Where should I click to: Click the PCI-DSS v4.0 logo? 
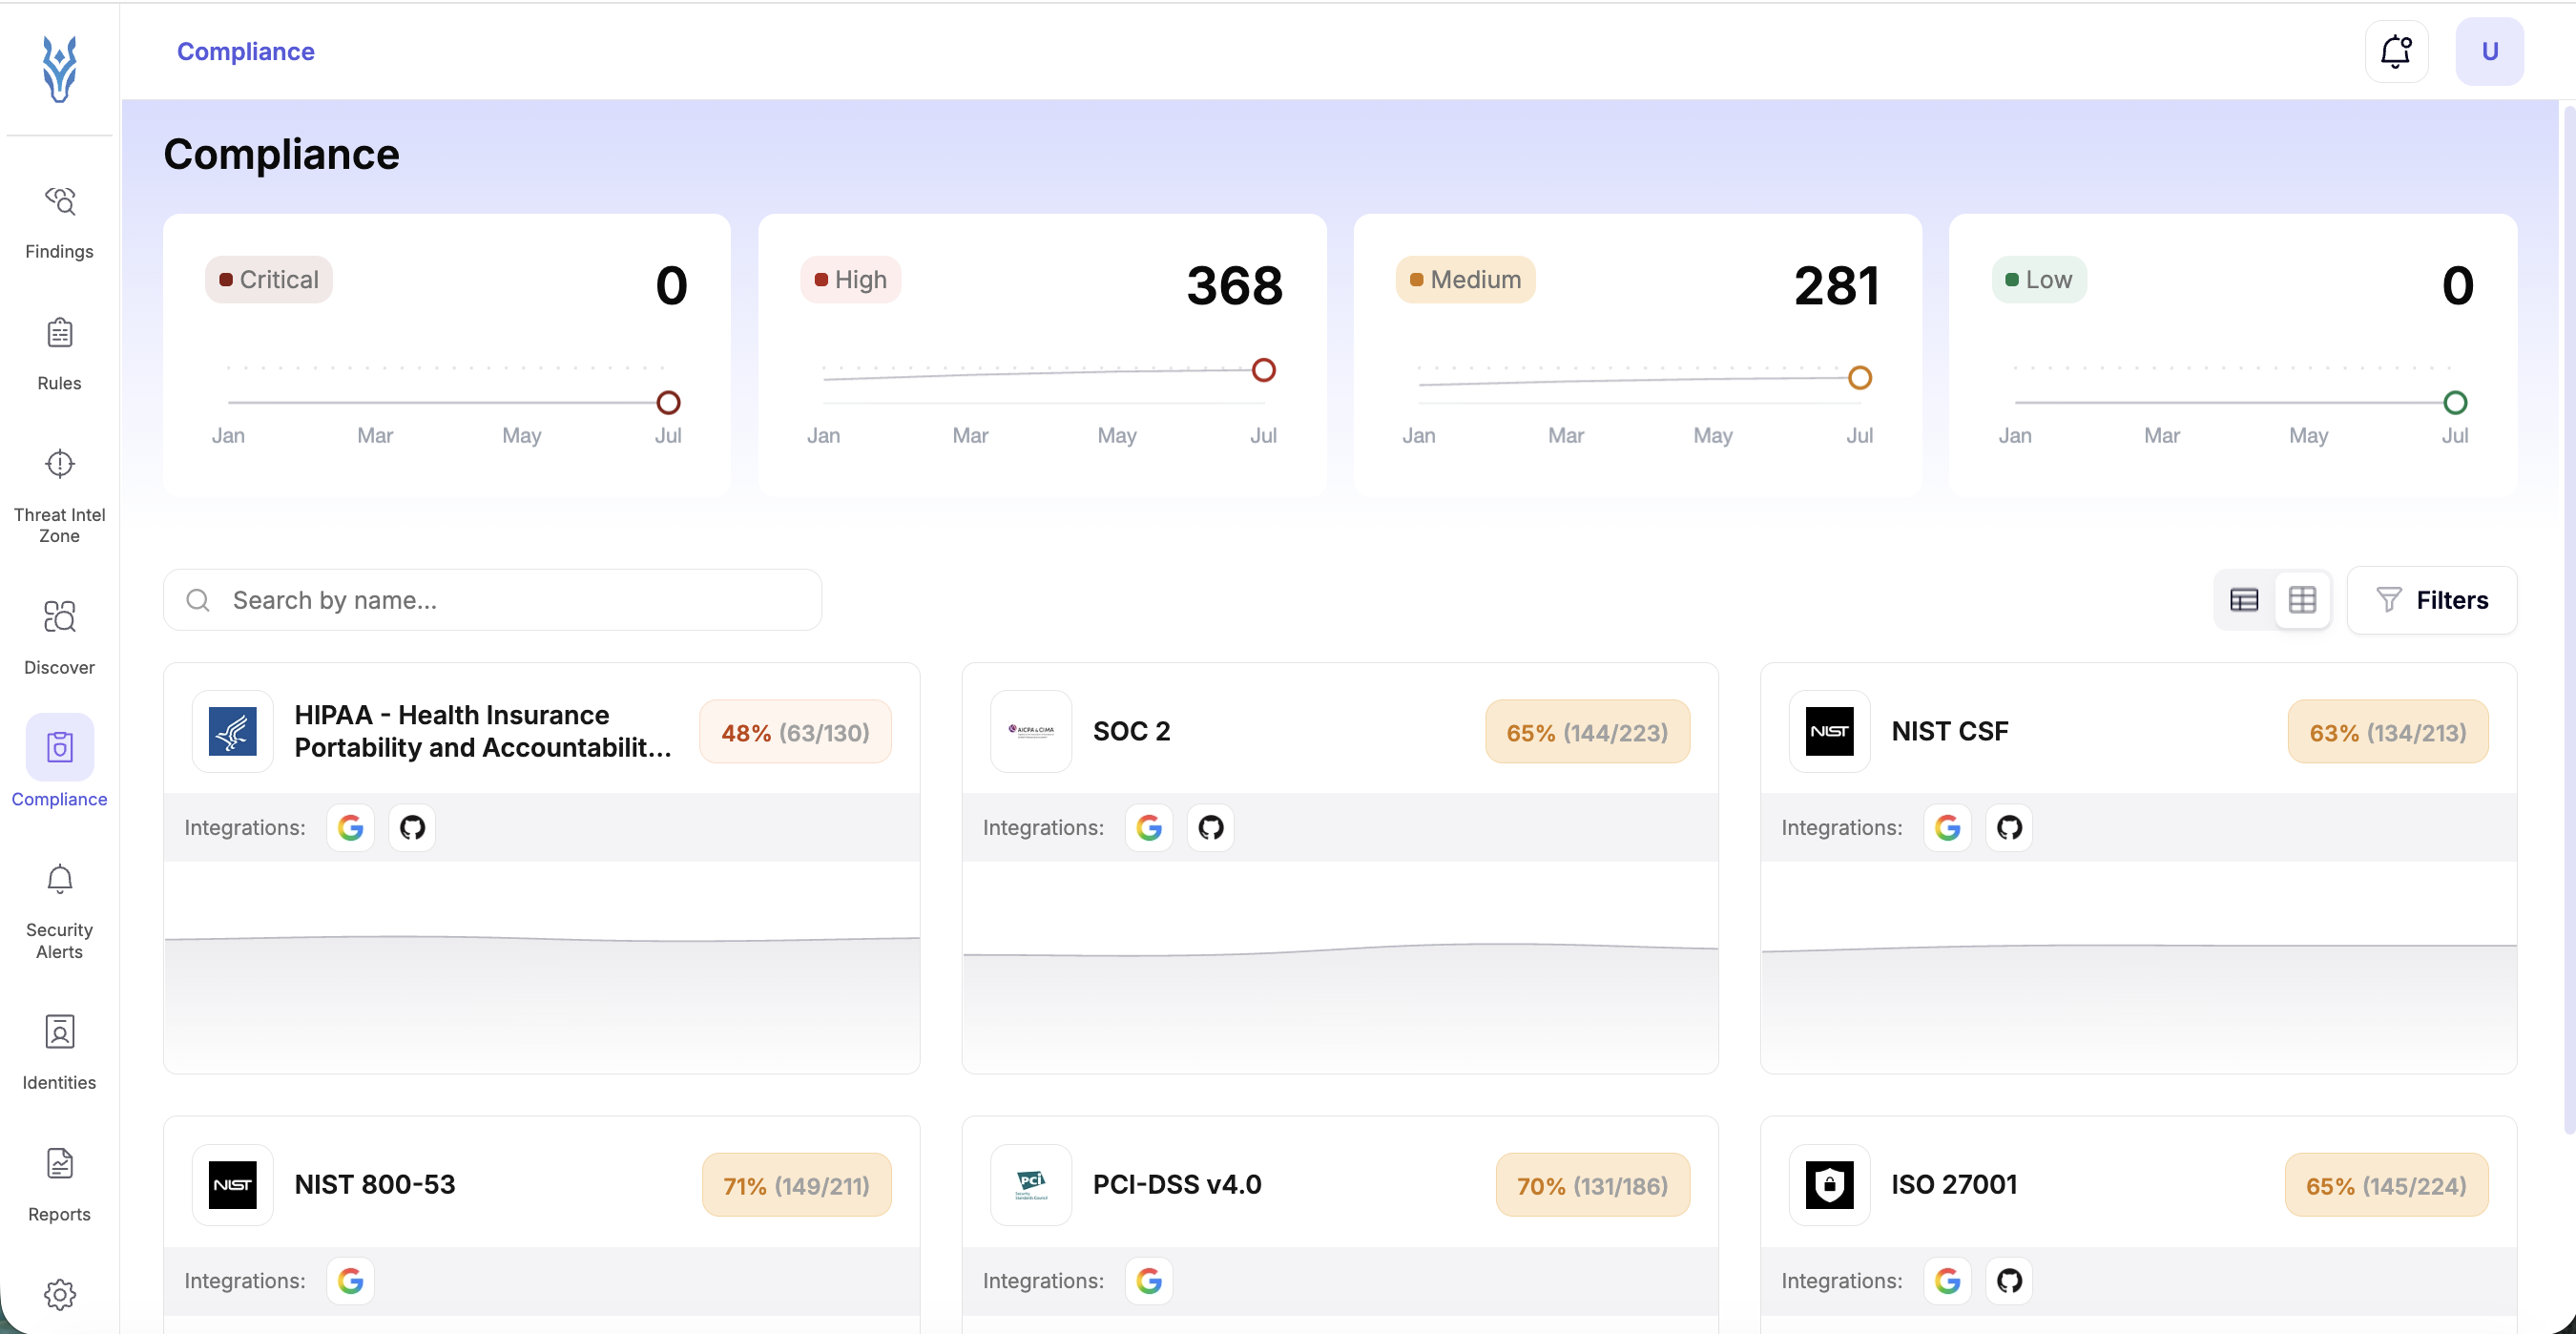coord(1030,1185)
